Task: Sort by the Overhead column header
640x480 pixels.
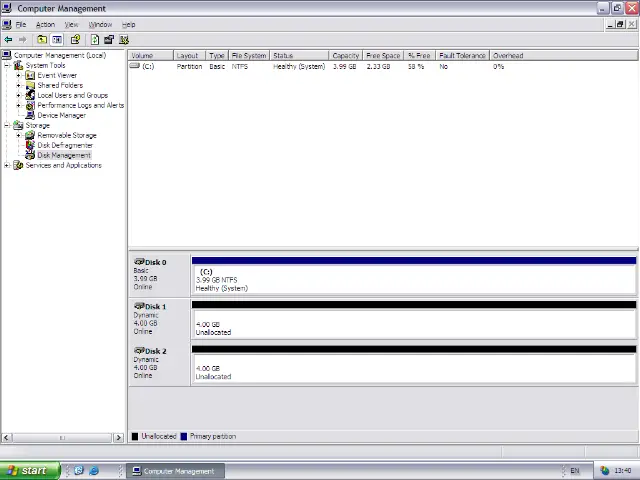Action: (563, 56)
